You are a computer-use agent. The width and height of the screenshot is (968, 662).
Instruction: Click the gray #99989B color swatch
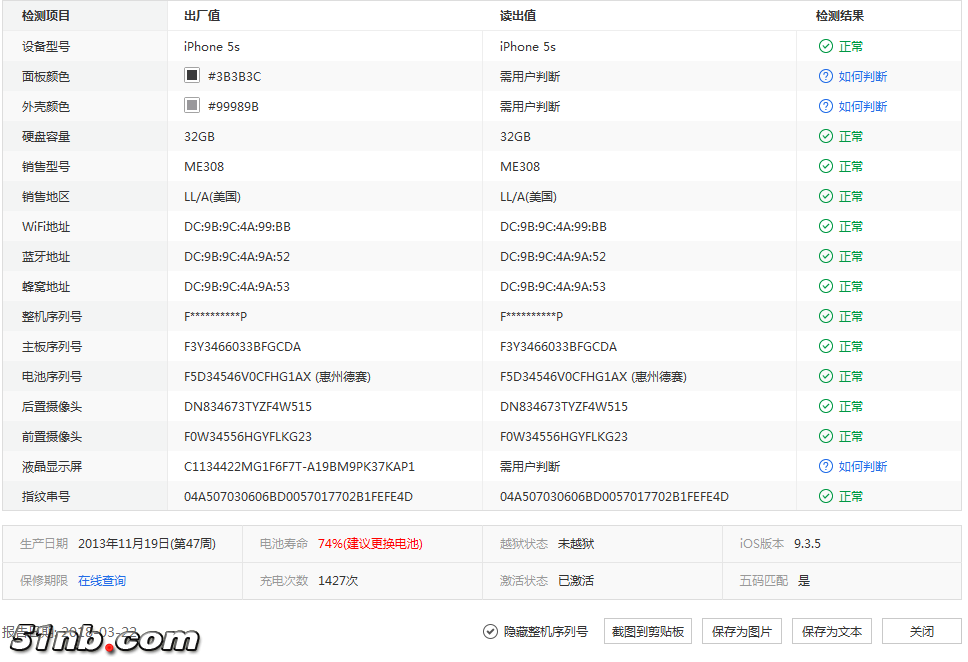192,105
